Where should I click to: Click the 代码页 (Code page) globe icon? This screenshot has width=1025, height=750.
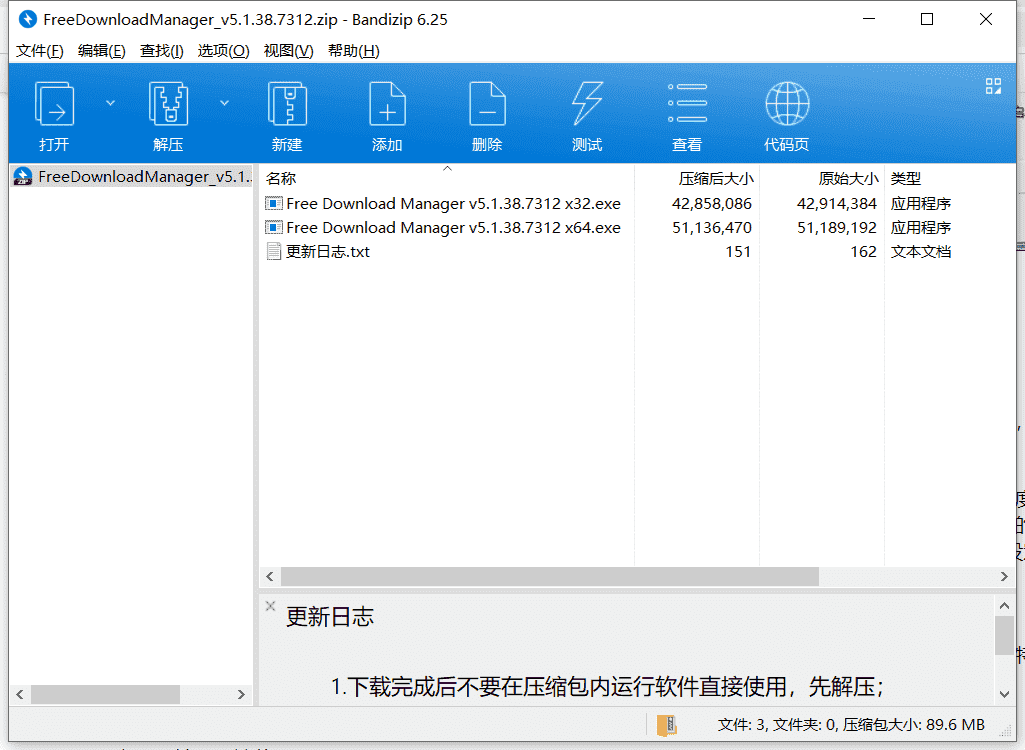[787, 104]
